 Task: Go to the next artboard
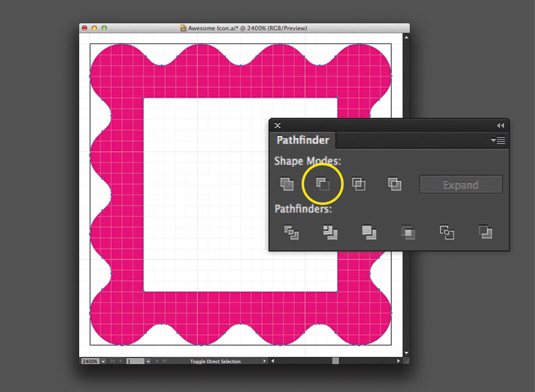tap(157, 361)
